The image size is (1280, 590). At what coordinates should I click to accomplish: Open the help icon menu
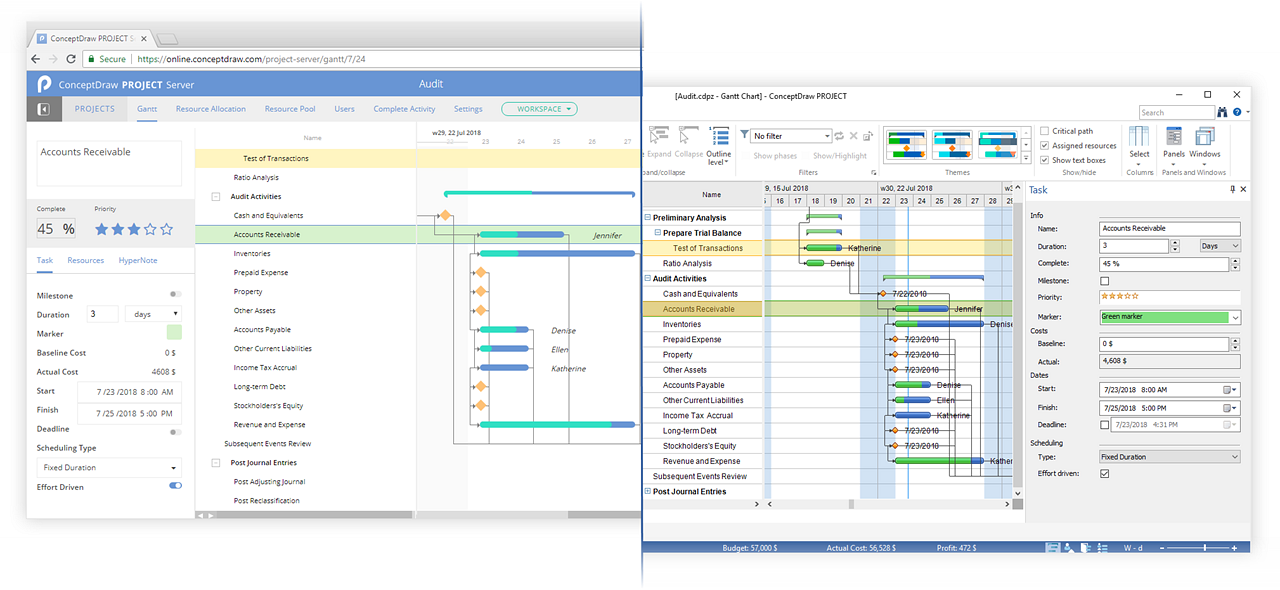[1237, 112]
